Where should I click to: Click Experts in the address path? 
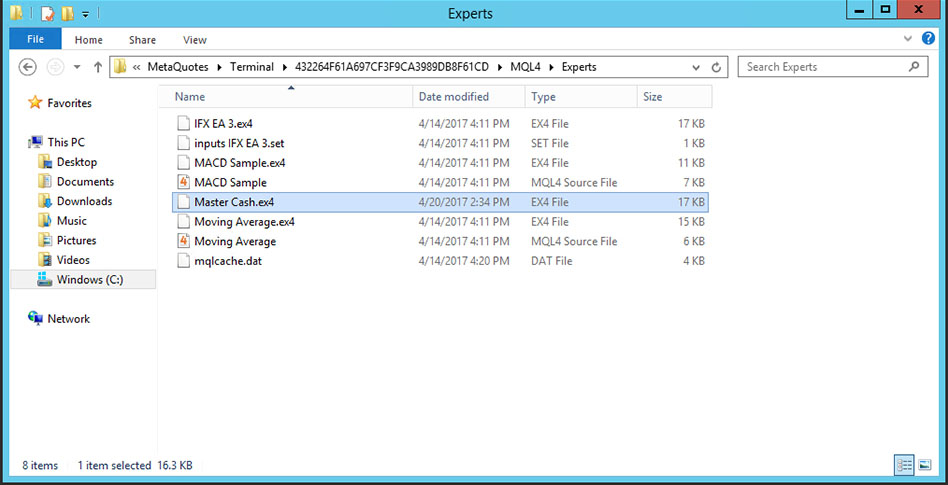579,67
